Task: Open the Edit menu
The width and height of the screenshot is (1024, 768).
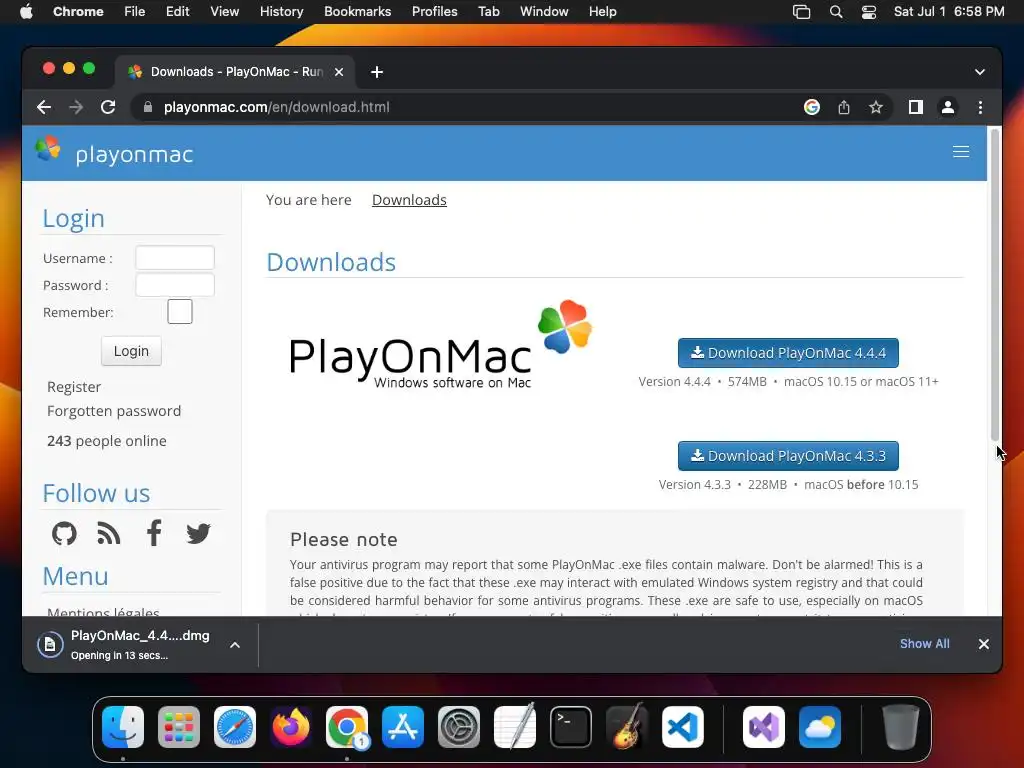Action: click(178, 12)
